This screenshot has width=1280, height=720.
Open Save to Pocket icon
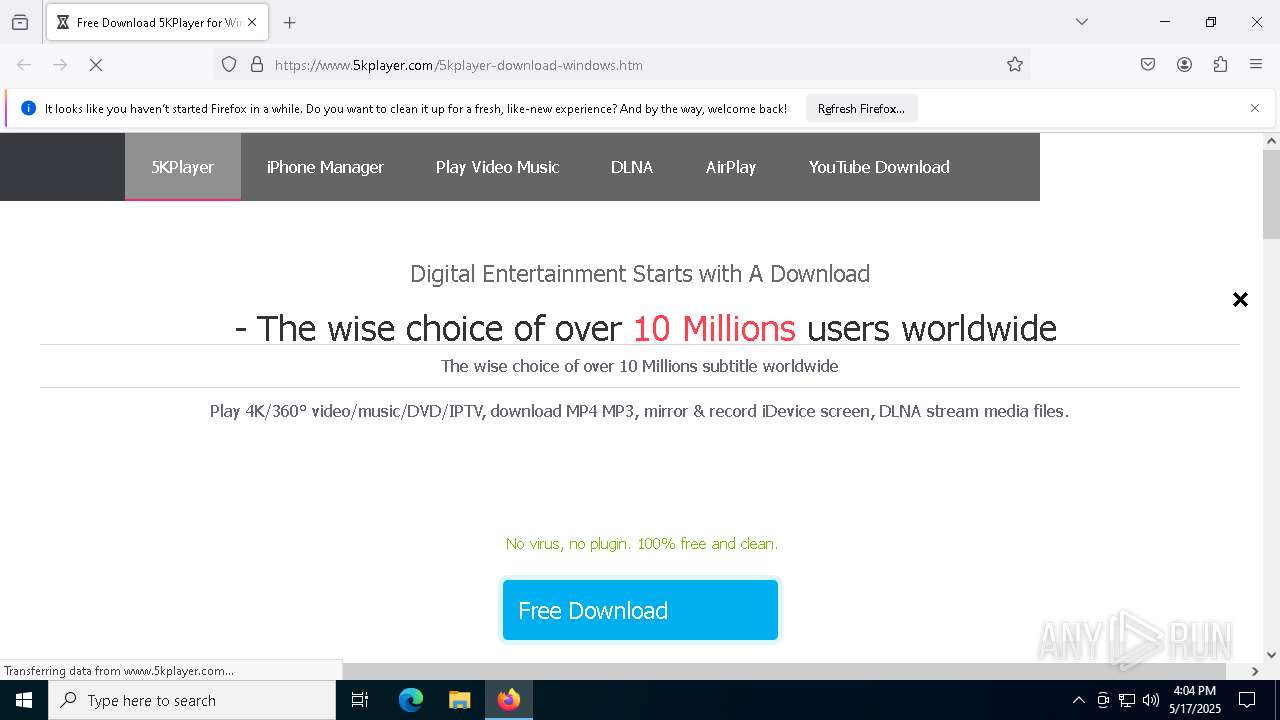point(1148,65)
